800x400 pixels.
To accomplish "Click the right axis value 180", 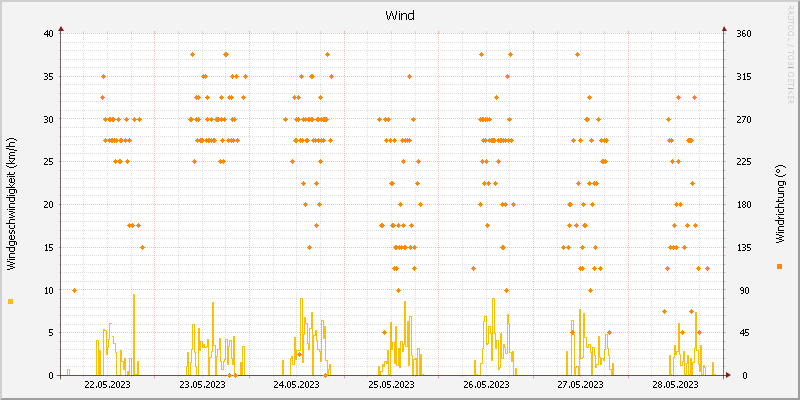I will point(744,205).
